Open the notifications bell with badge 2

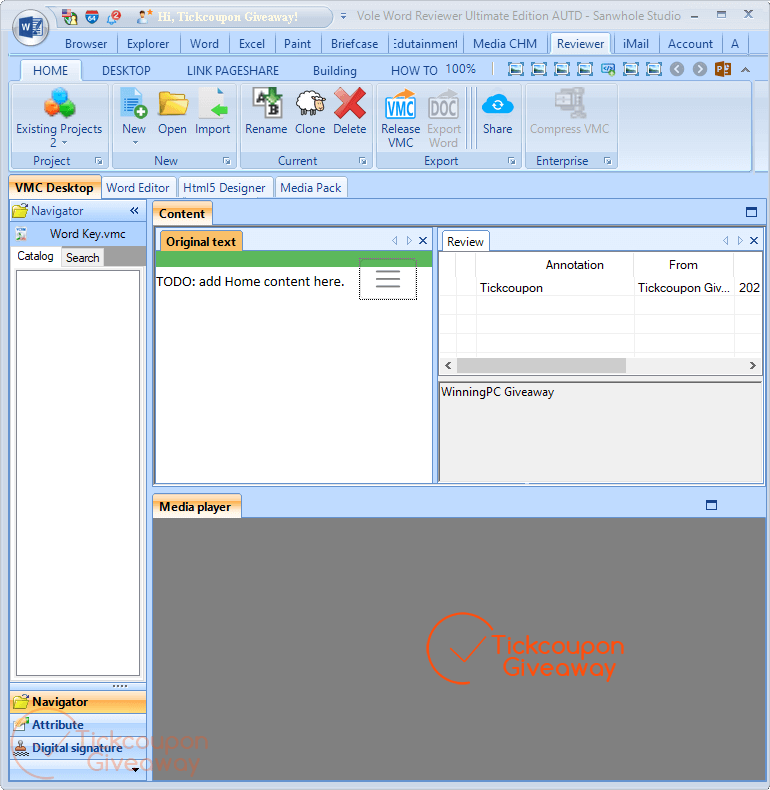pos(114,17)
